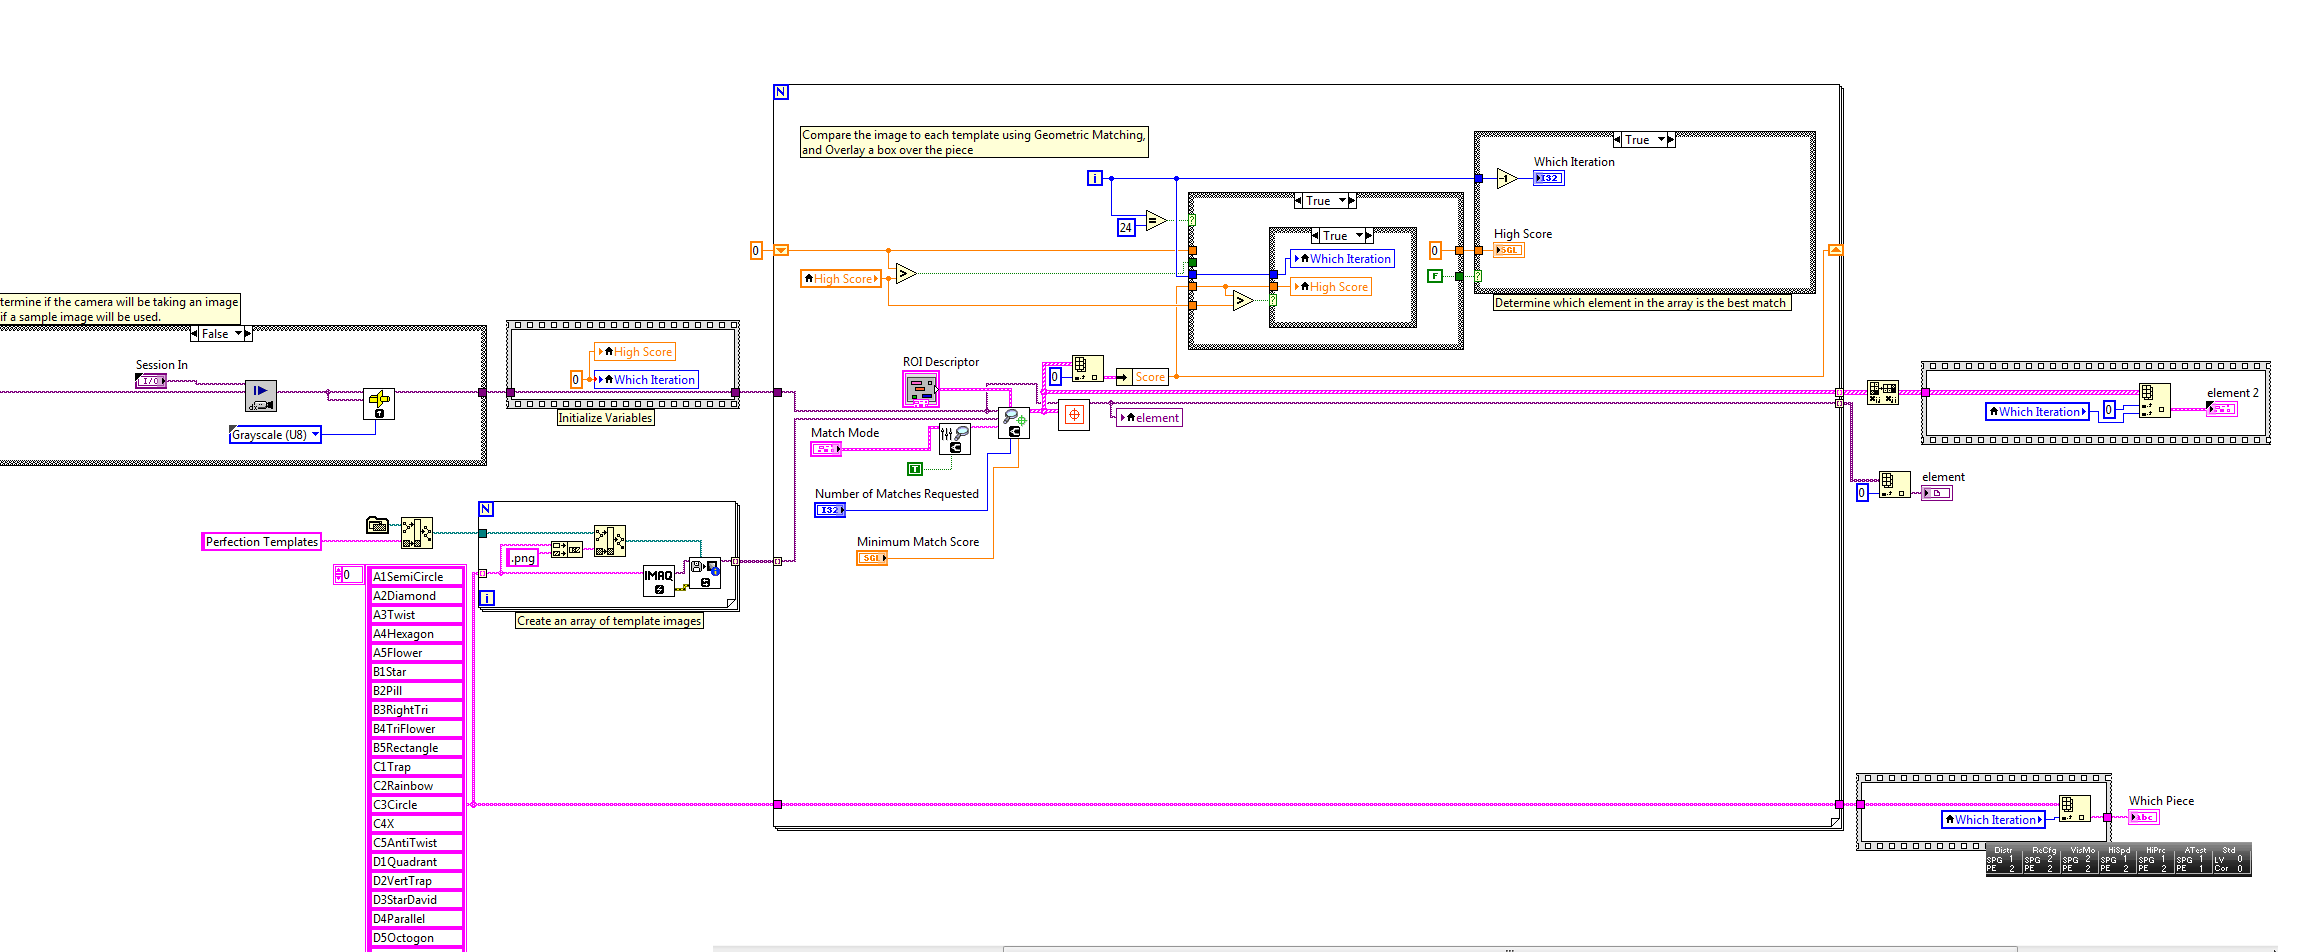Select Greater Than feeding innermost case selector

coord(1243,300)
